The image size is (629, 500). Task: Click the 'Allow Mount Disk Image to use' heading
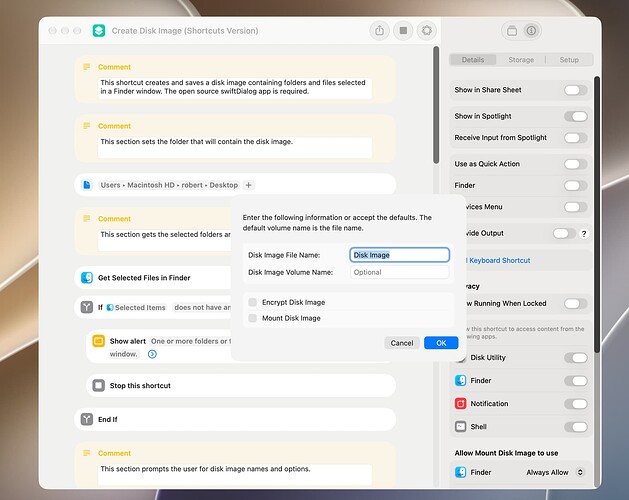[x=506, y=453]
